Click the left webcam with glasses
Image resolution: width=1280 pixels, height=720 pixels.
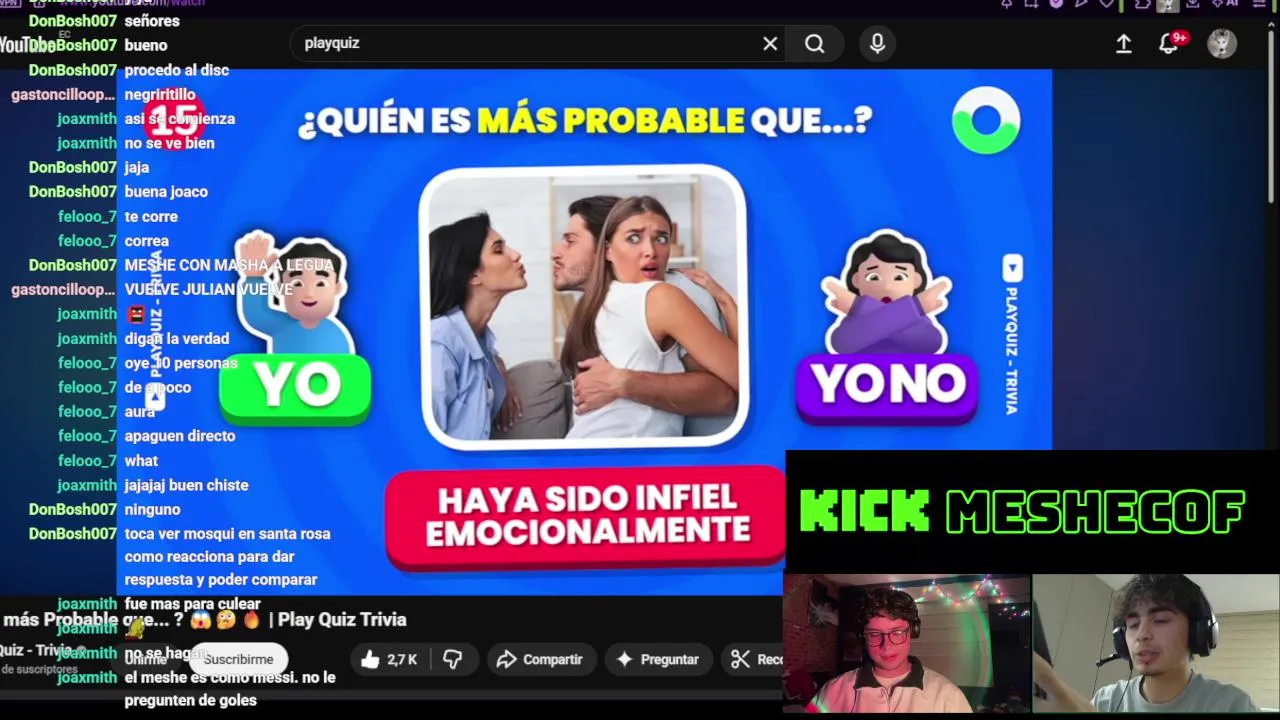coord(907,643)
